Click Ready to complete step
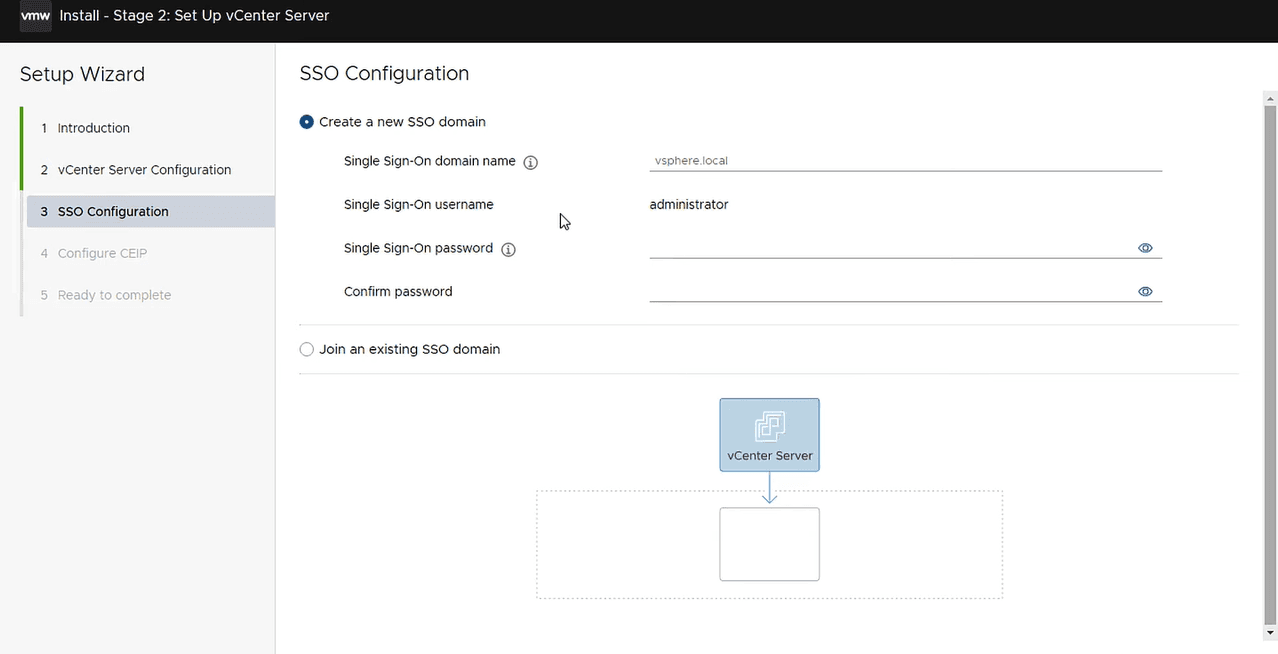The image size is (1278, 654). coord(114,296)
